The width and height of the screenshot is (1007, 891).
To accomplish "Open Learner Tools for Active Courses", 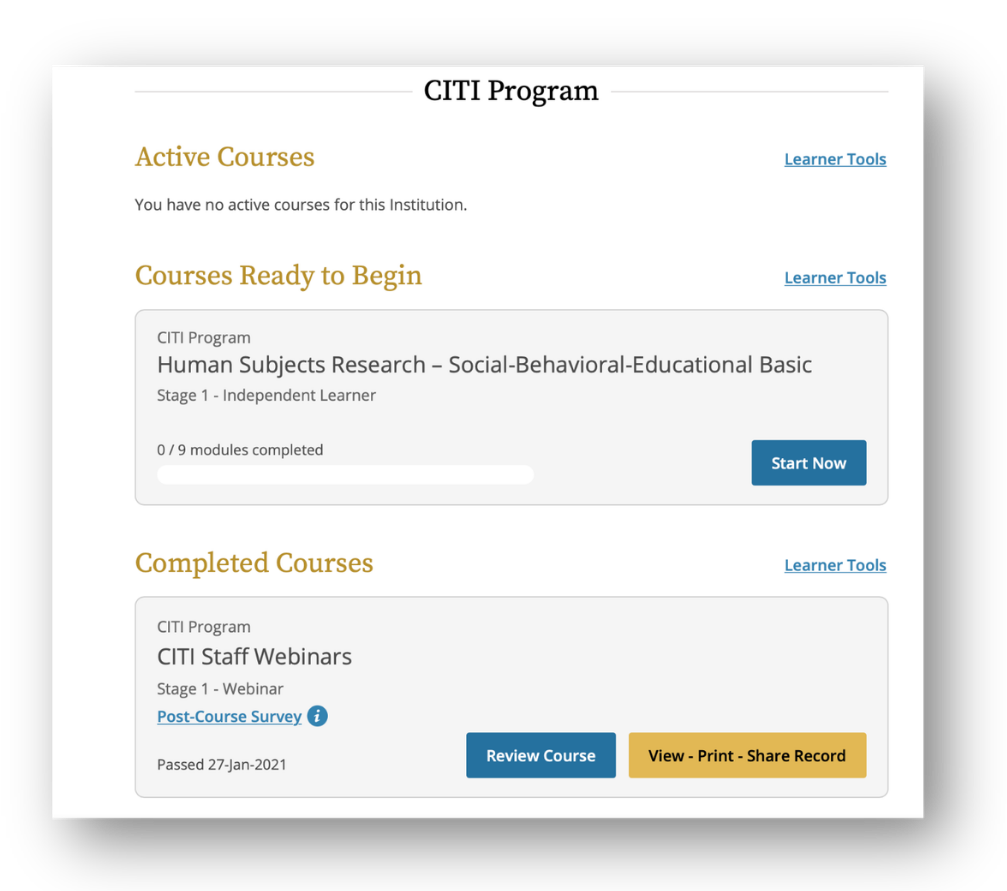I will pos(835,159).
